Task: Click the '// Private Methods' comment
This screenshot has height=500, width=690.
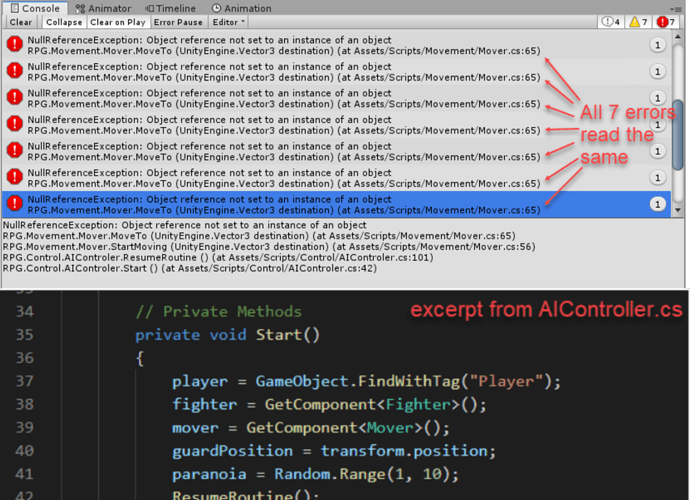Action: 219,312
